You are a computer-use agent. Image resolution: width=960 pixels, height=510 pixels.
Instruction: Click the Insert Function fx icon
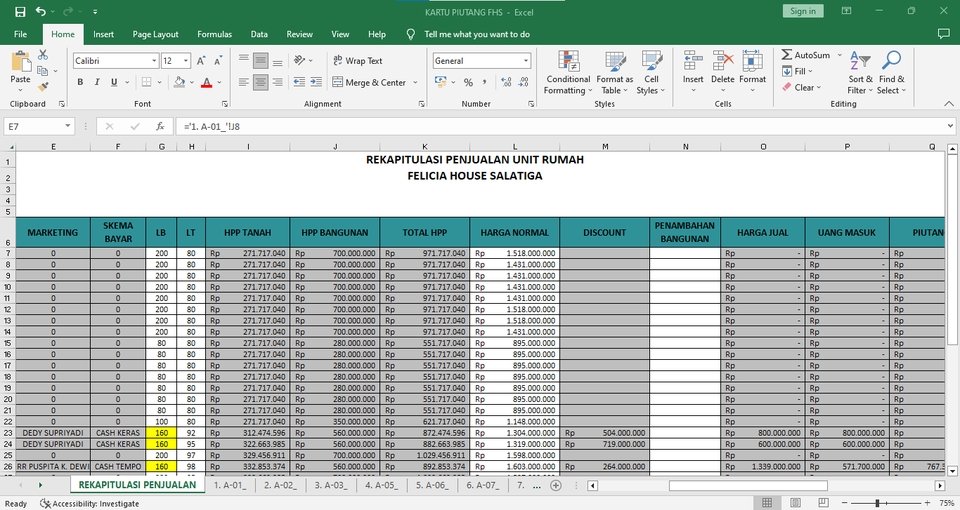tap(160, 127)
